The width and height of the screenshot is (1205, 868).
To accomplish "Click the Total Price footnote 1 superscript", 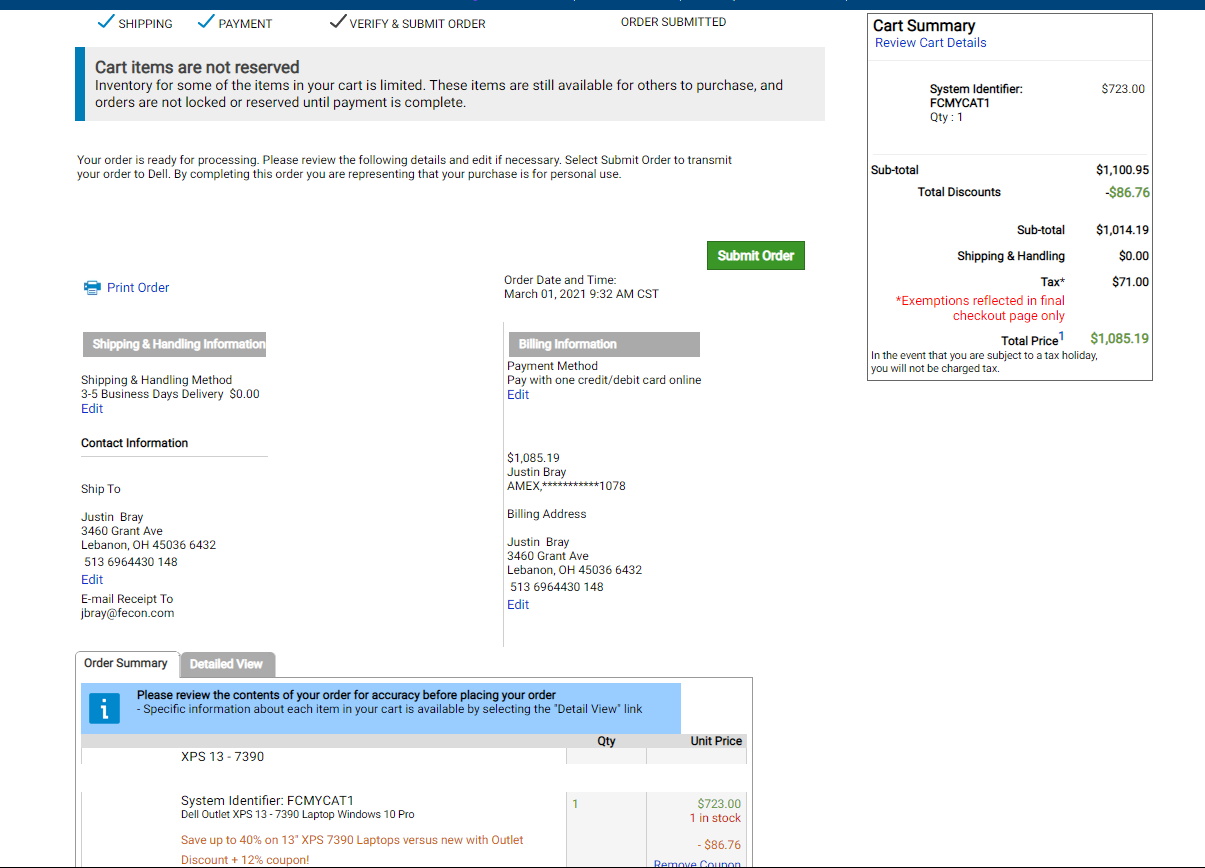I will point(1061,336).
